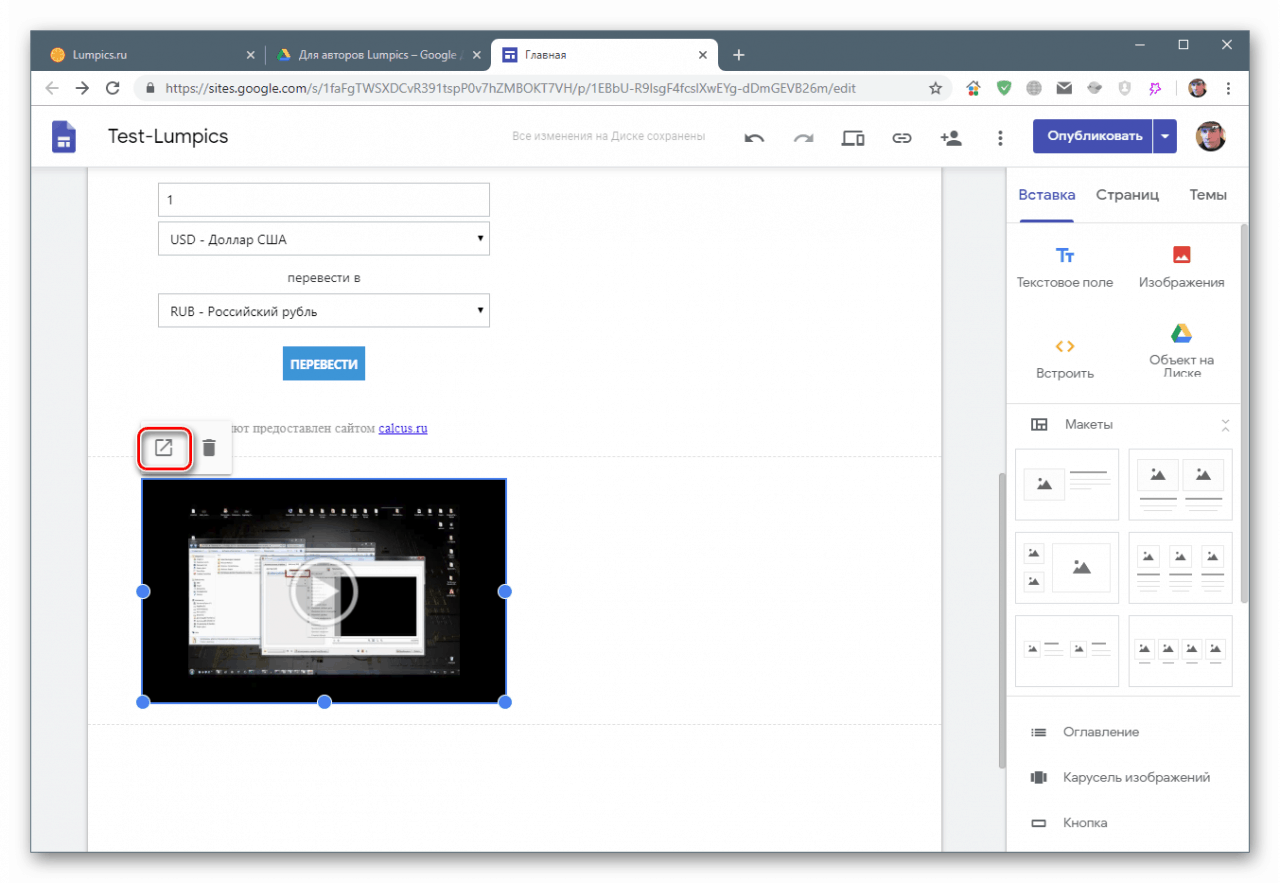Bookmark this page with the star icon
1280x883 pixels.
click(x=936, y=88)
